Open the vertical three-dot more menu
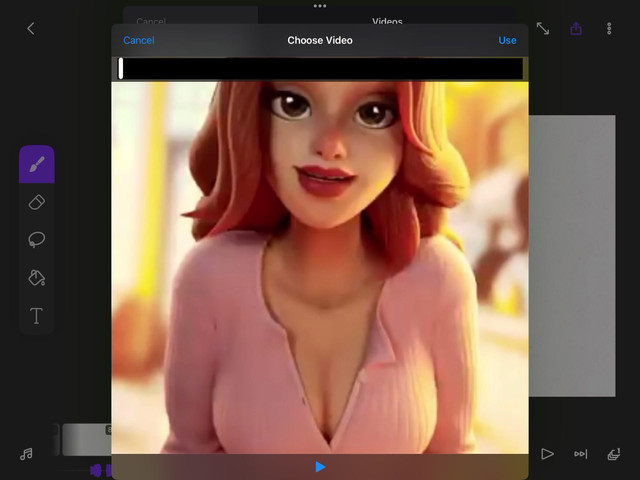The width and height of the screenshot is (640, 480). 609,29
